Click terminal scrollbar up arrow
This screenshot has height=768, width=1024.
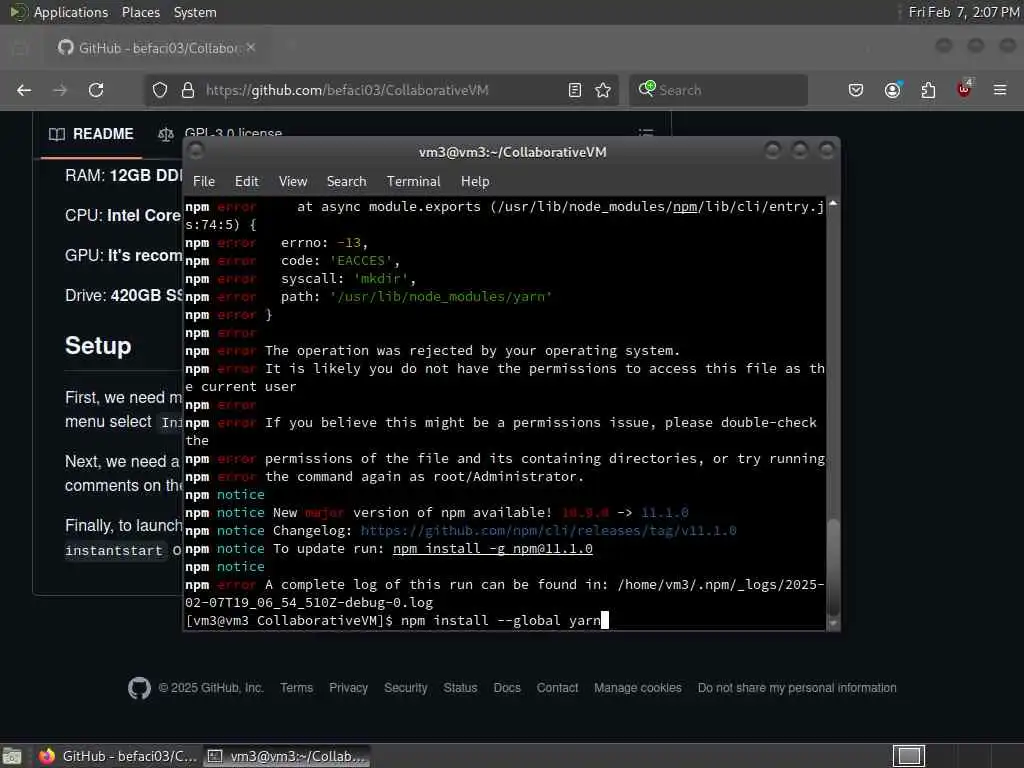833,204
